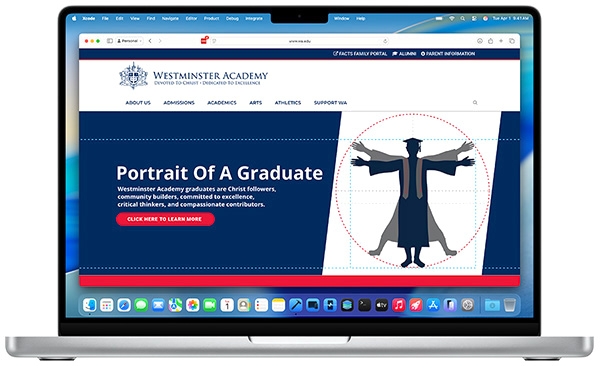Click the Click Here To Learn More button
The width and height of the screenshot is (600, 366).
tap(165, 219)
